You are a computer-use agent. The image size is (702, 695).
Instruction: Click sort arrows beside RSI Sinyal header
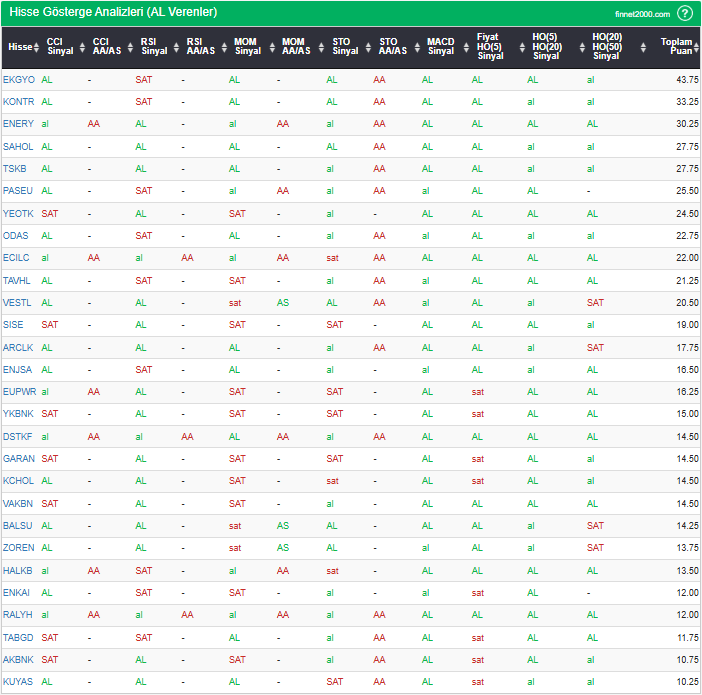(176, 47)
